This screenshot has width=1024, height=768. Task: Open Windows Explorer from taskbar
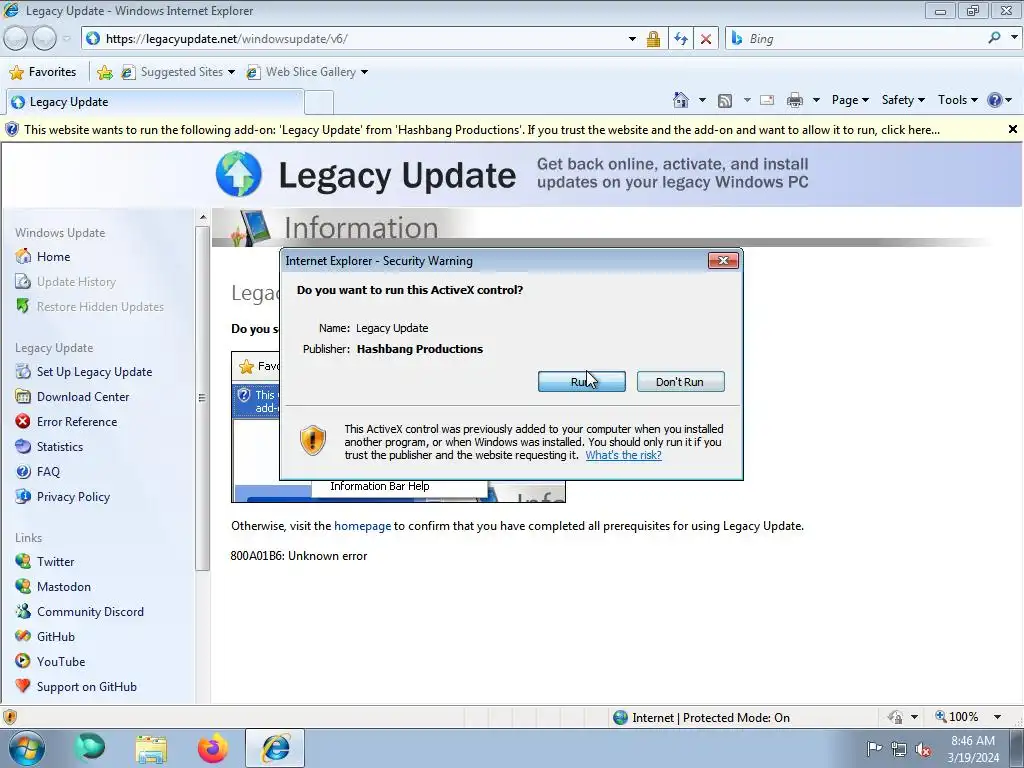[152, 749]
